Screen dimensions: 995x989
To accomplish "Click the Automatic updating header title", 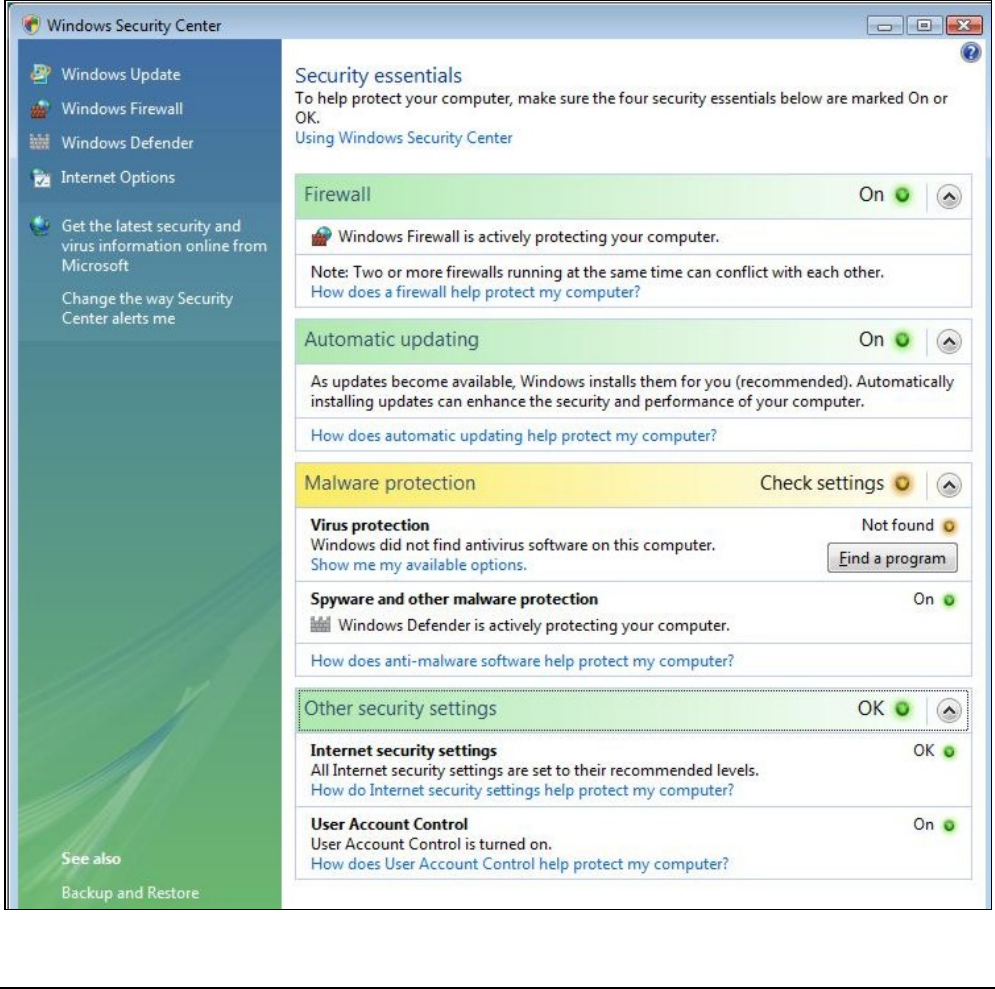I will (392, 339).
